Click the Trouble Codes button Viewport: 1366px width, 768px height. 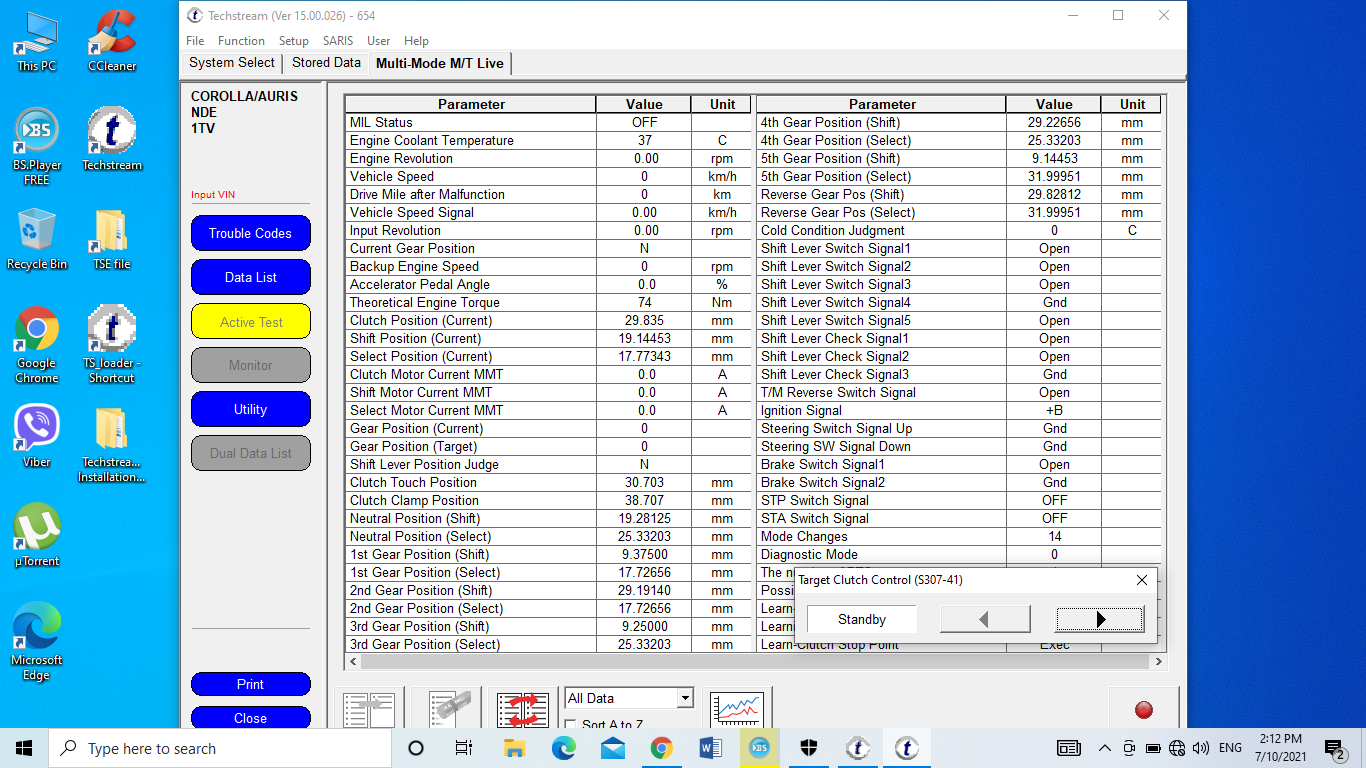tap(250, 233)
